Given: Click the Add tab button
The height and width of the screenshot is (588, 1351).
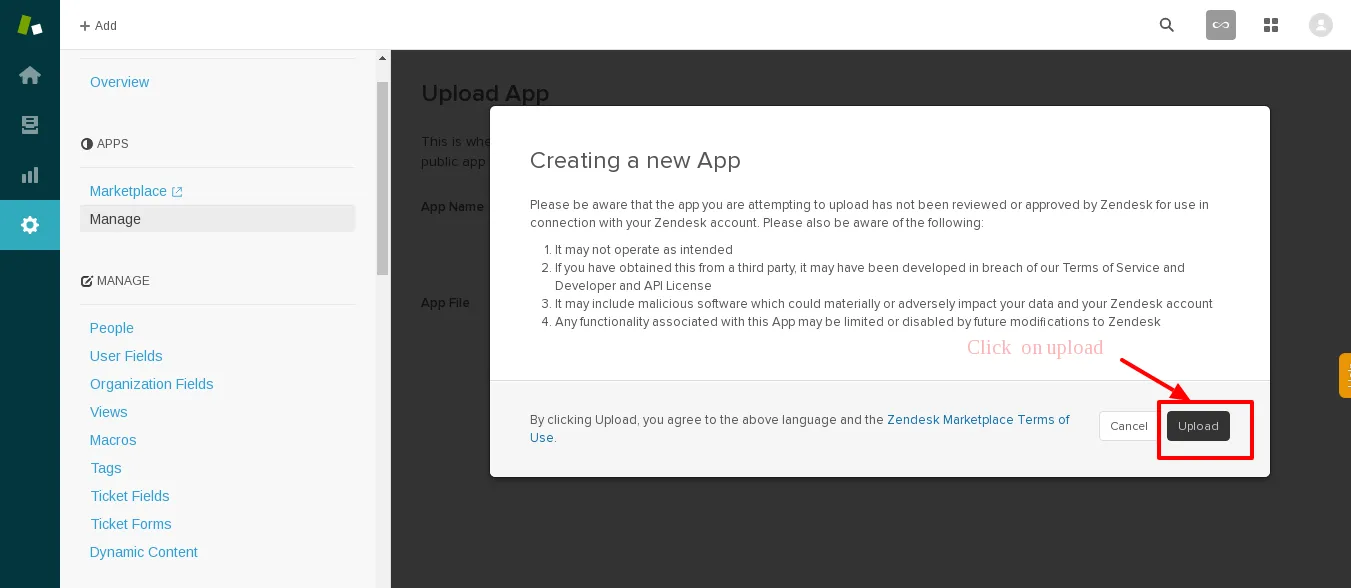Looking at the screenshot, I should pyautogui.click(x=98, y=26).
